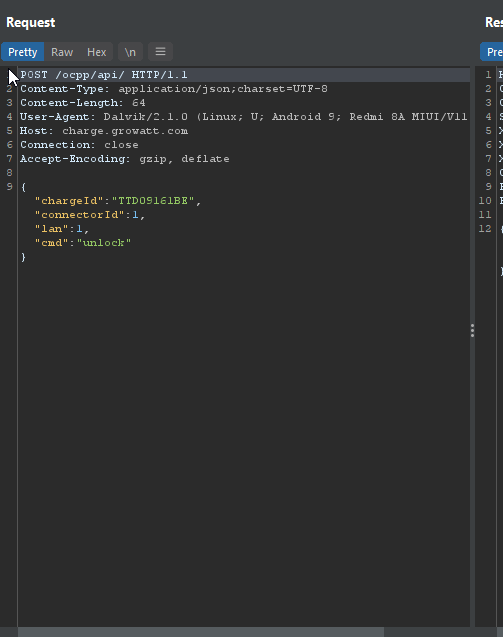The width and height of the screenshot is (503, 637).
Task: Click the horizontal scrollbar under the request editor
Action: tap(201, 632)
